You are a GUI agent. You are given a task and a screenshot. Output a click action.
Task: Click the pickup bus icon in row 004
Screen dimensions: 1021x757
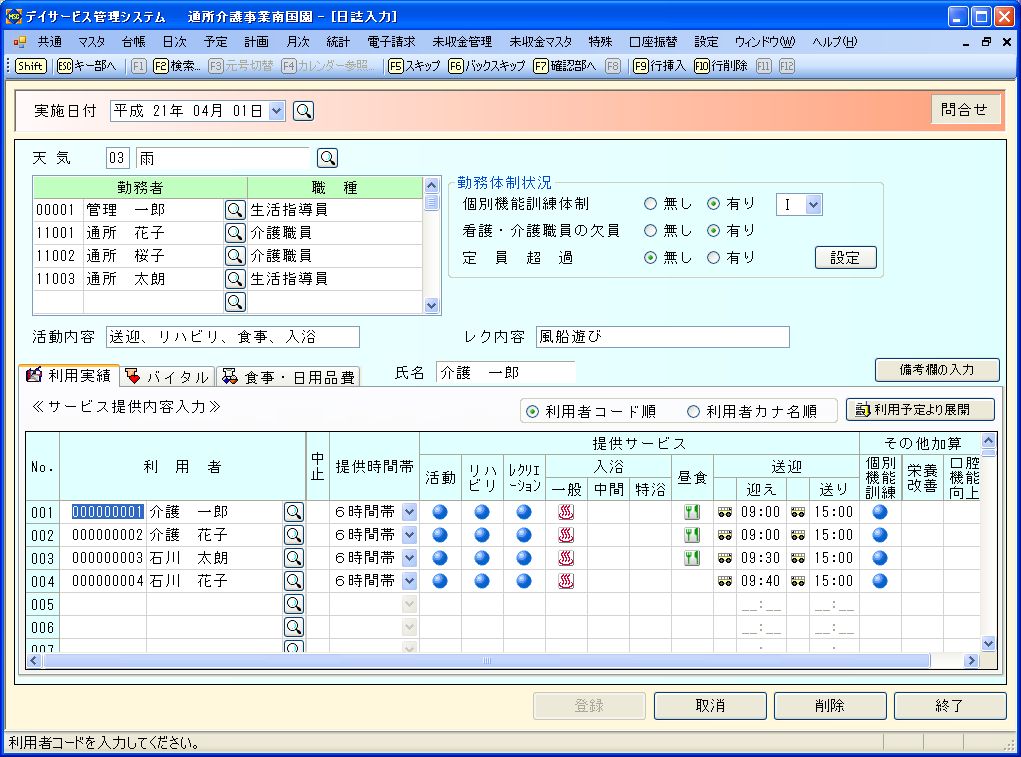(725, 581)
